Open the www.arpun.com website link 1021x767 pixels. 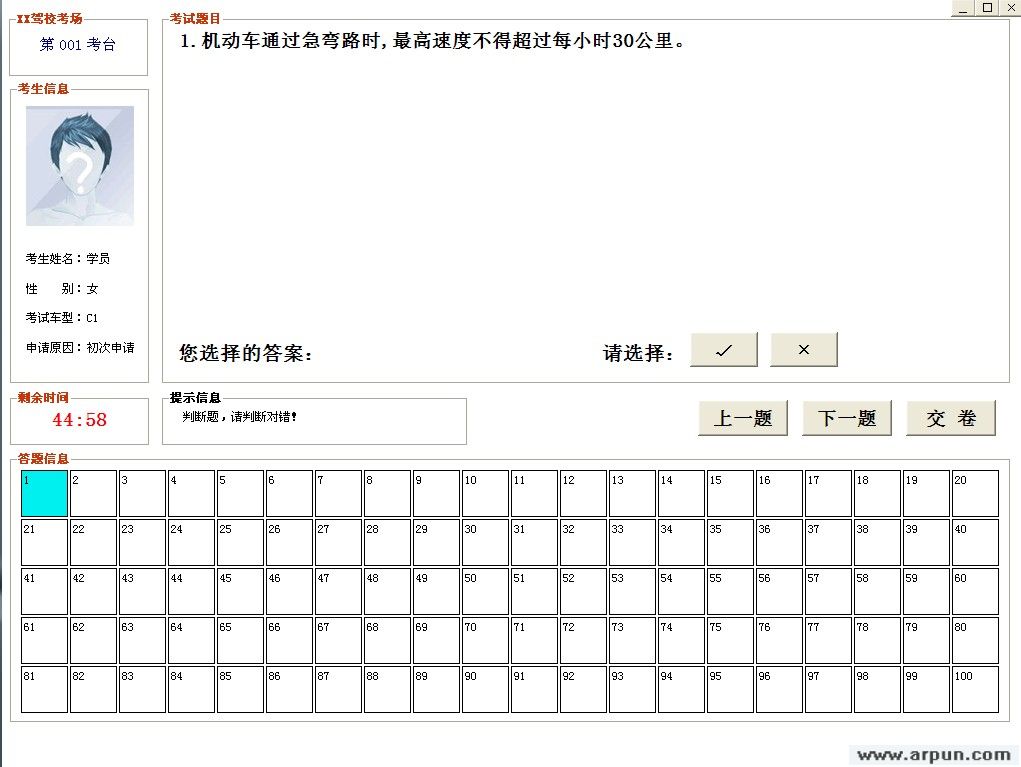(x=933, y=753)
